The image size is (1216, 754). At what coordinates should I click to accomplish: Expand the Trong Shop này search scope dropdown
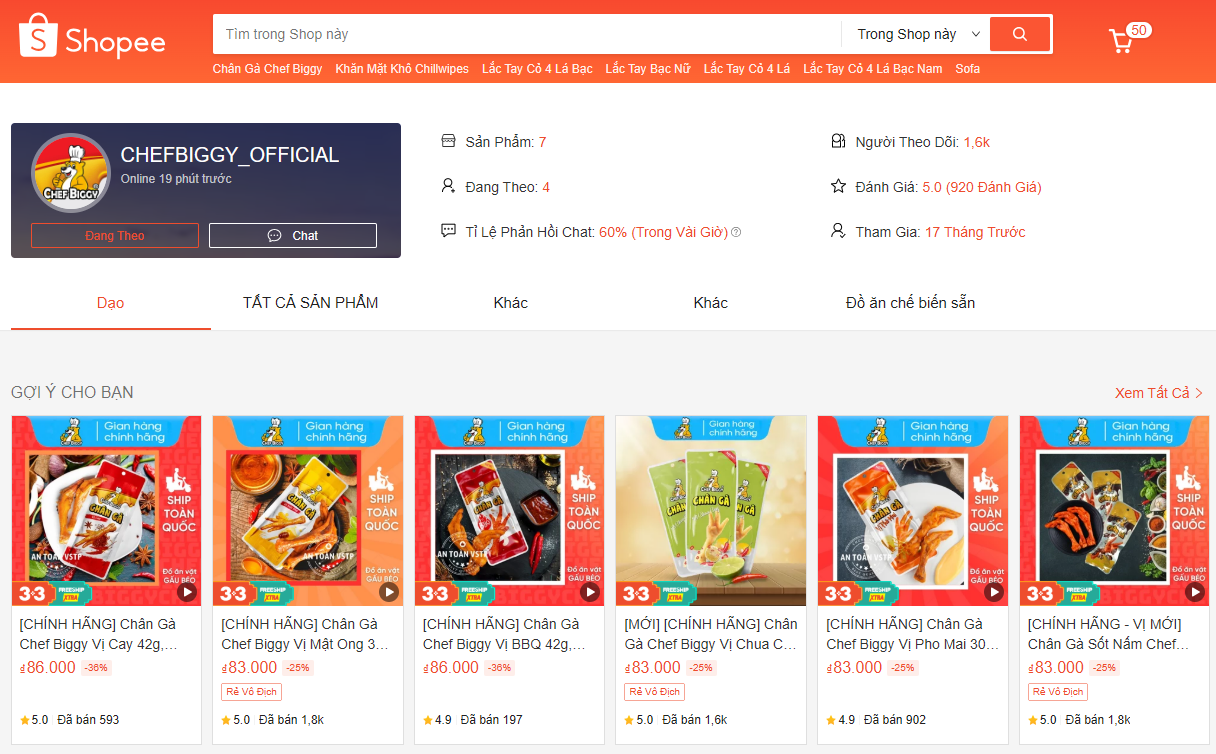[x=919, y=34]
